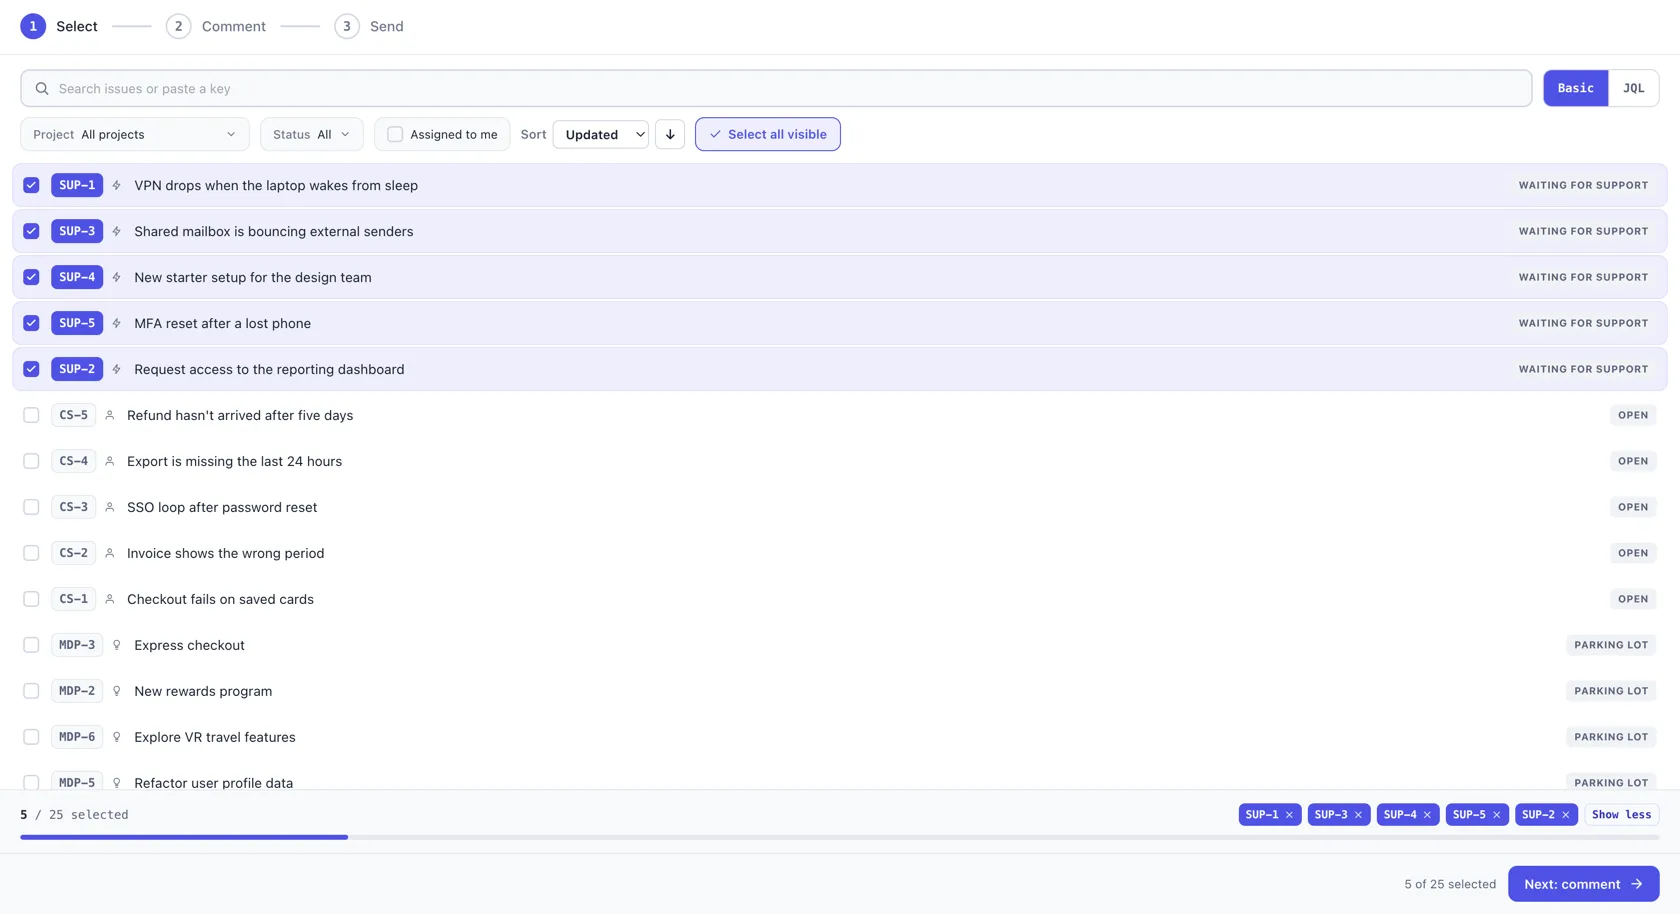Go to step 3 Send
1680x914 pixels.
coord(369,26)
